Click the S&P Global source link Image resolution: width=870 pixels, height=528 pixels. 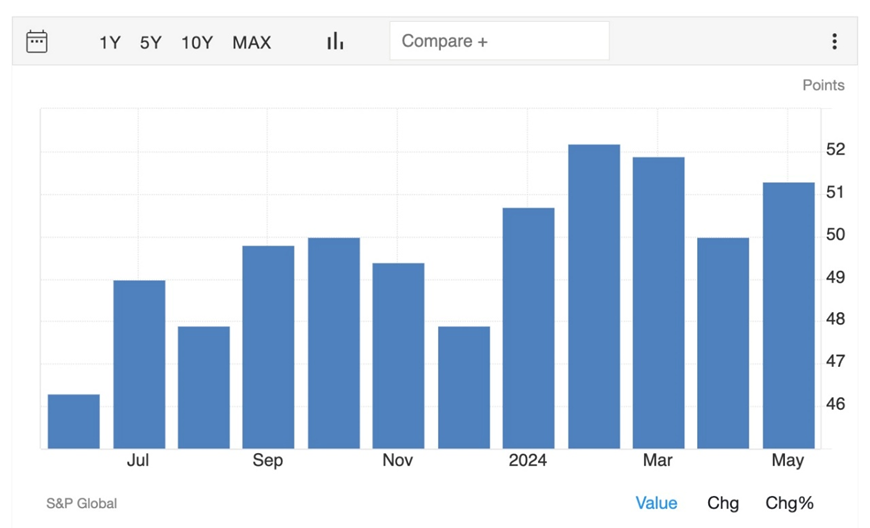[81, 504]
